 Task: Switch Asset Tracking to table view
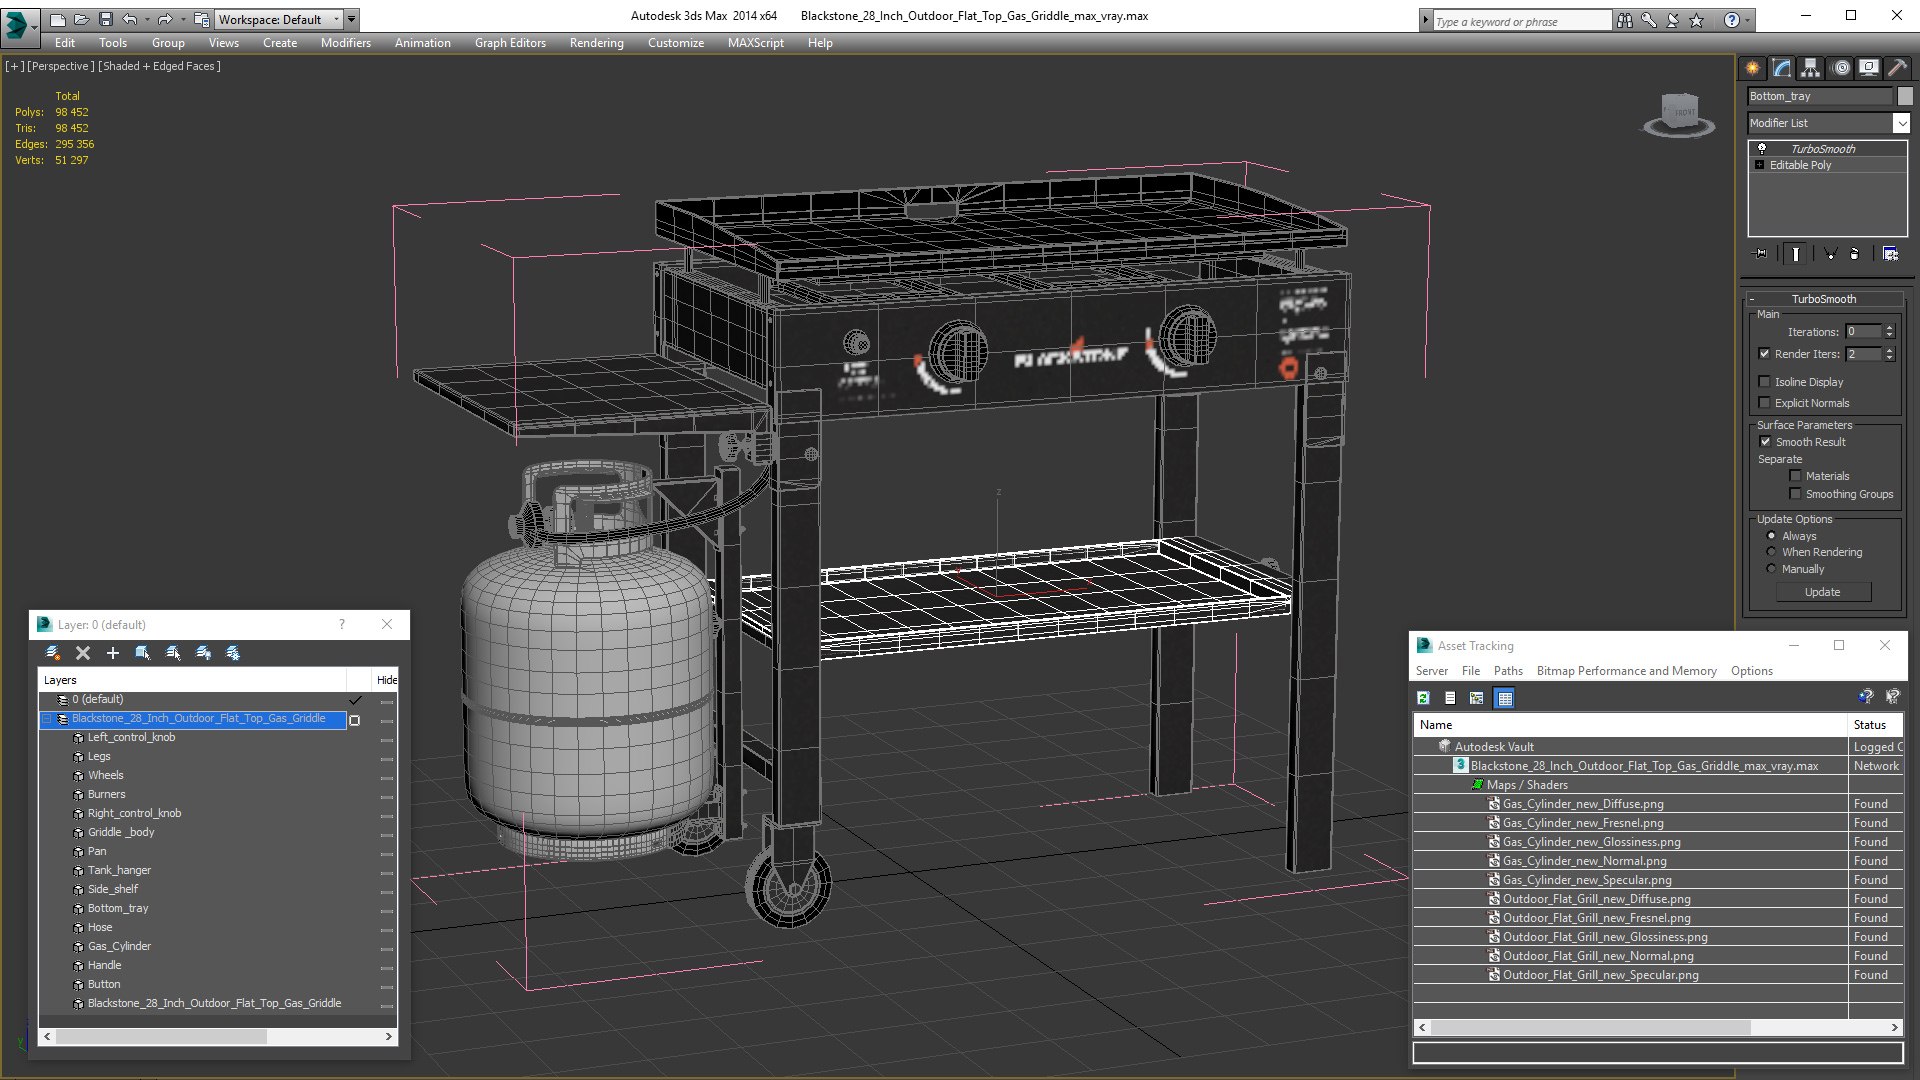click(x=1505, y=698)
